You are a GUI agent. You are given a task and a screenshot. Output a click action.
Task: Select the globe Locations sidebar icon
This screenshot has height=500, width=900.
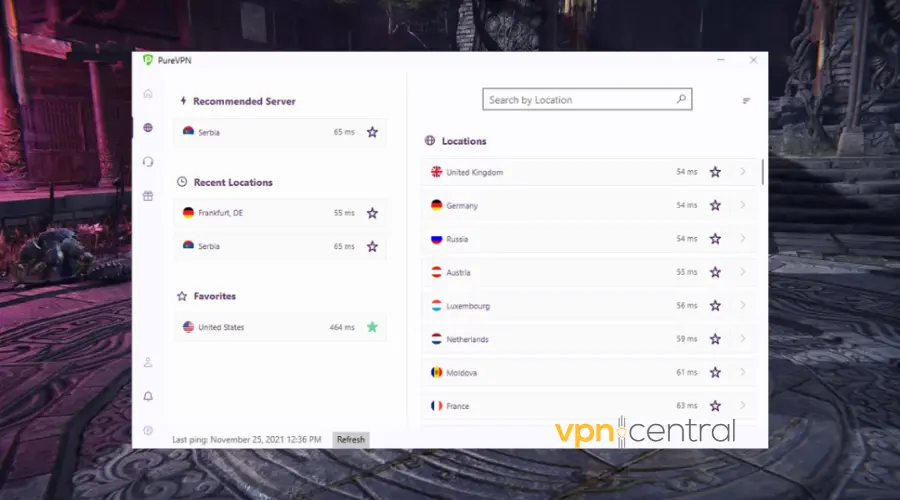(148, 128)
